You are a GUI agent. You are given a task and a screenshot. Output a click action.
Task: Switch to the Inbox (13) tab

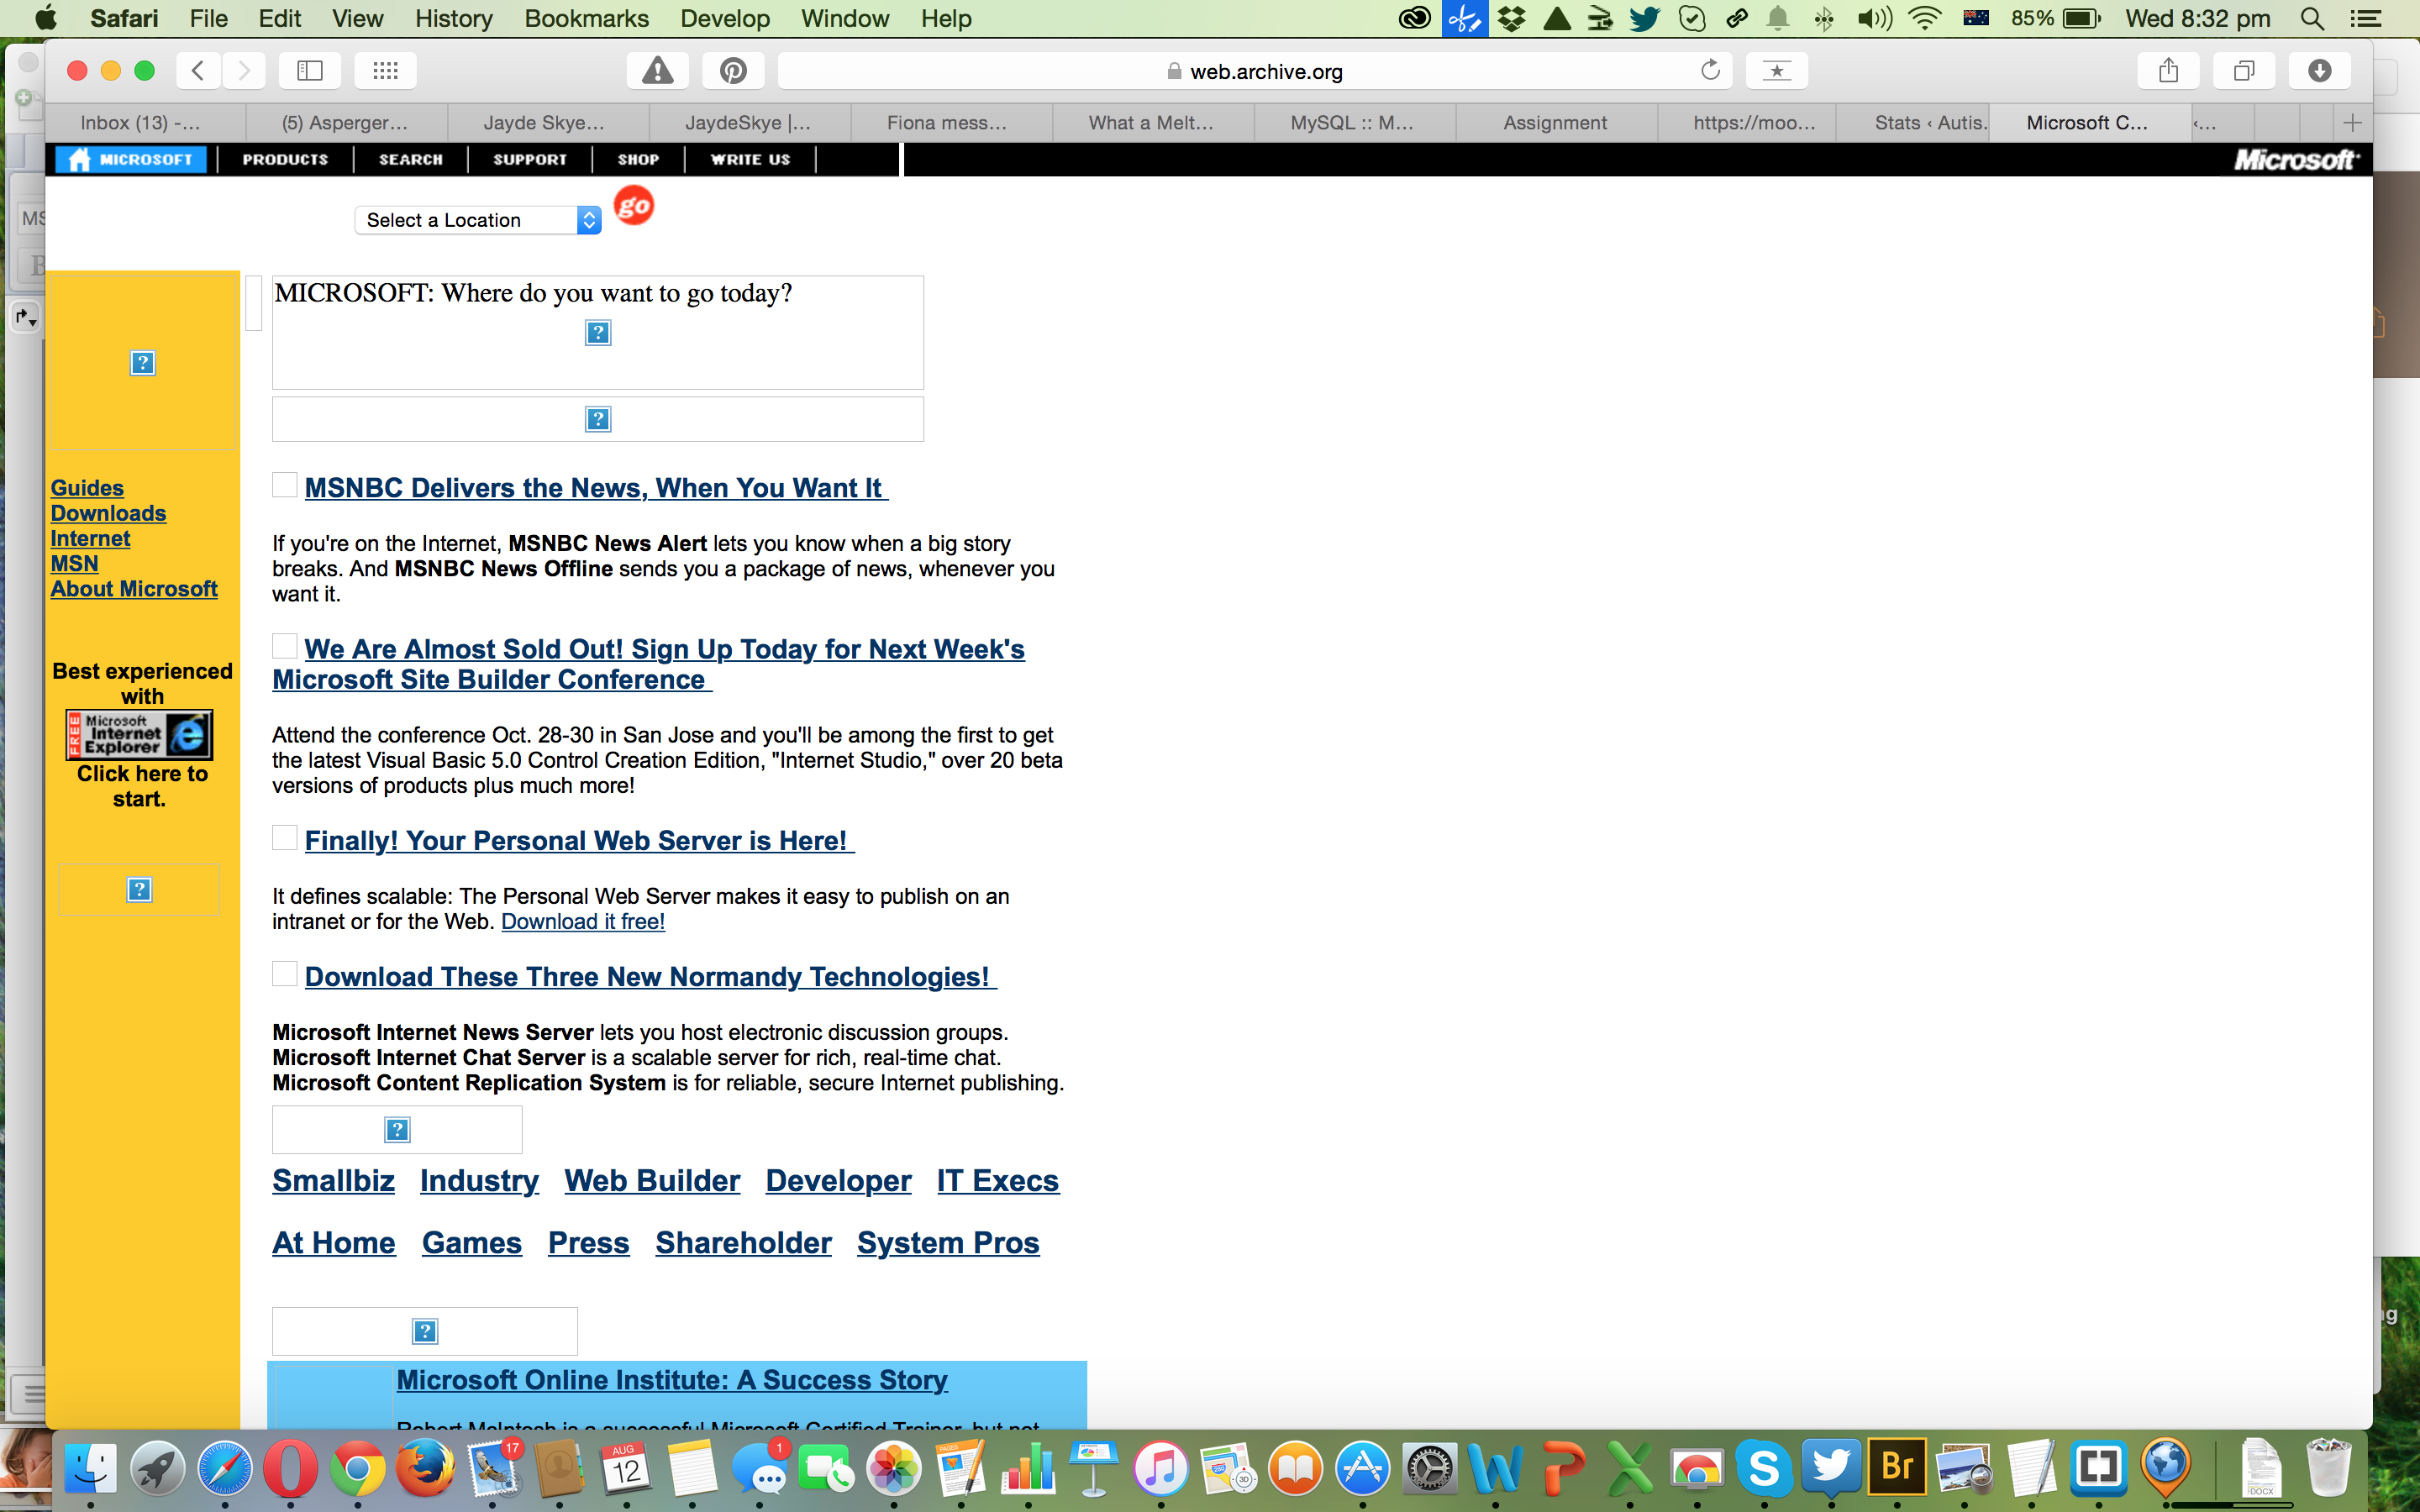pyautogui.click(x=145, y=122)
